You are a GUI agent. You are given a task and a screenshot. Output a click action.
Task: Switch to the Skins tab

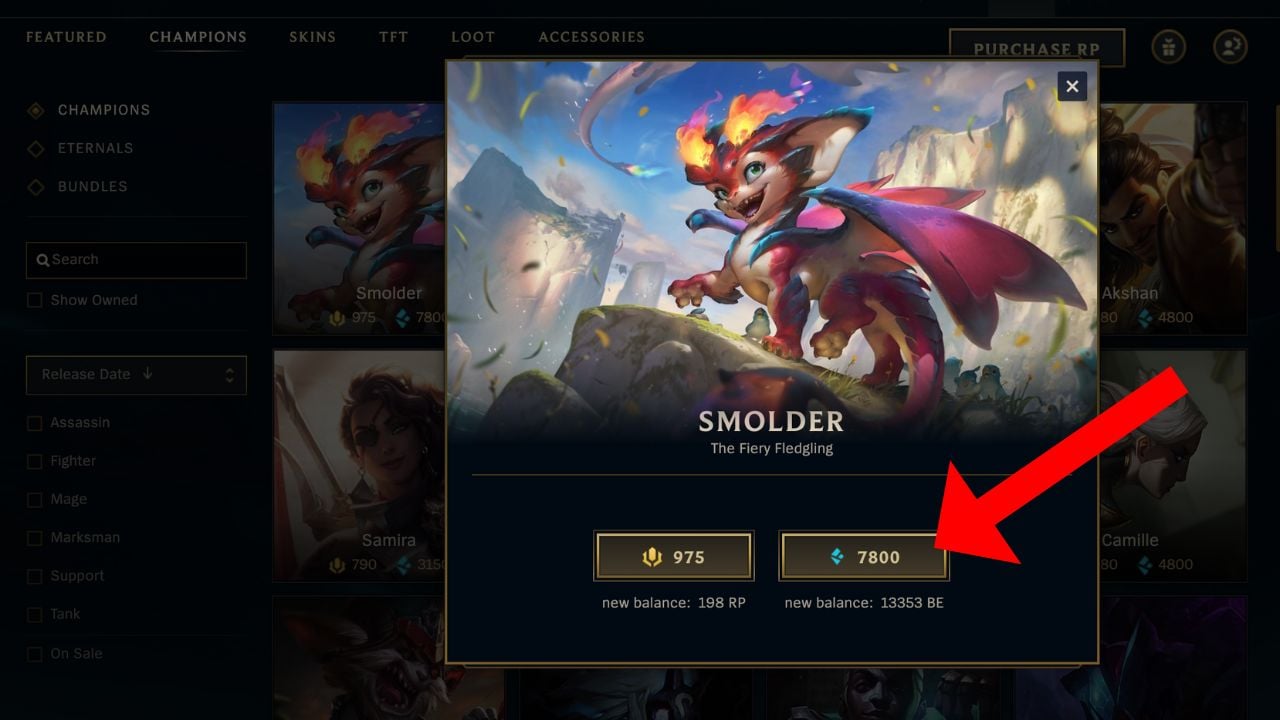(x=313, y=37)
